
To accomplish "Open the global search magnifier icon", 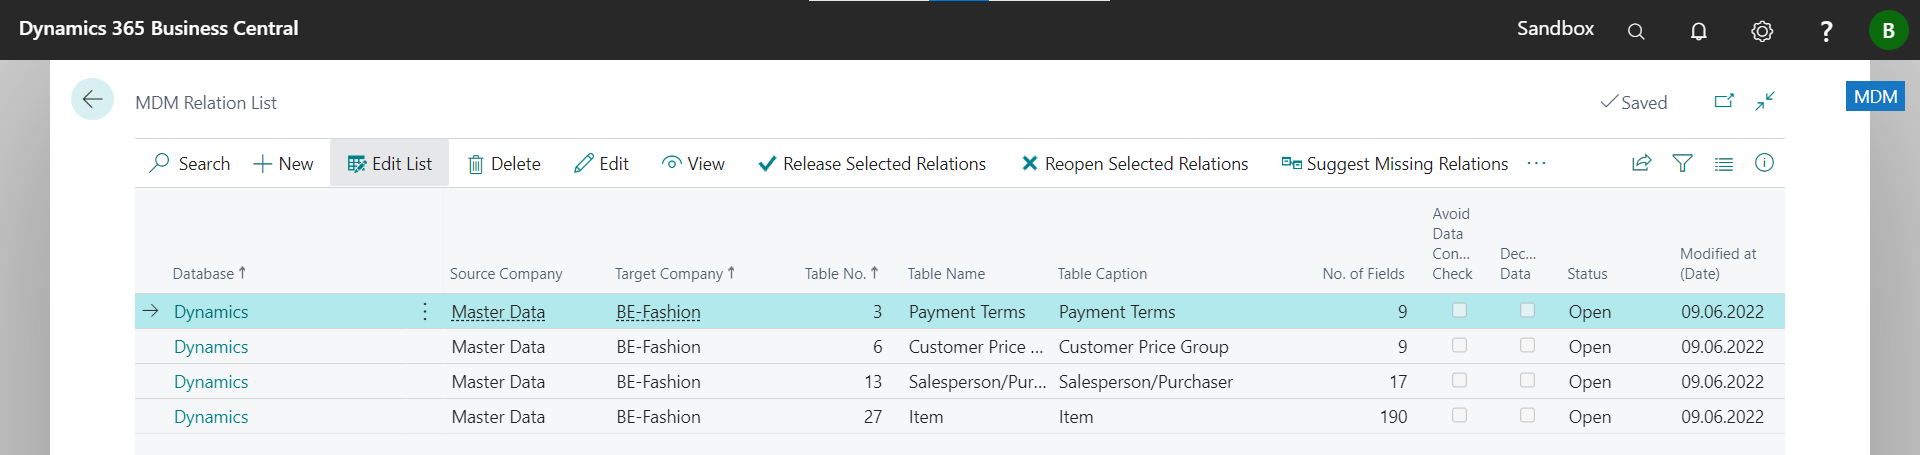I will [1636, 31].
